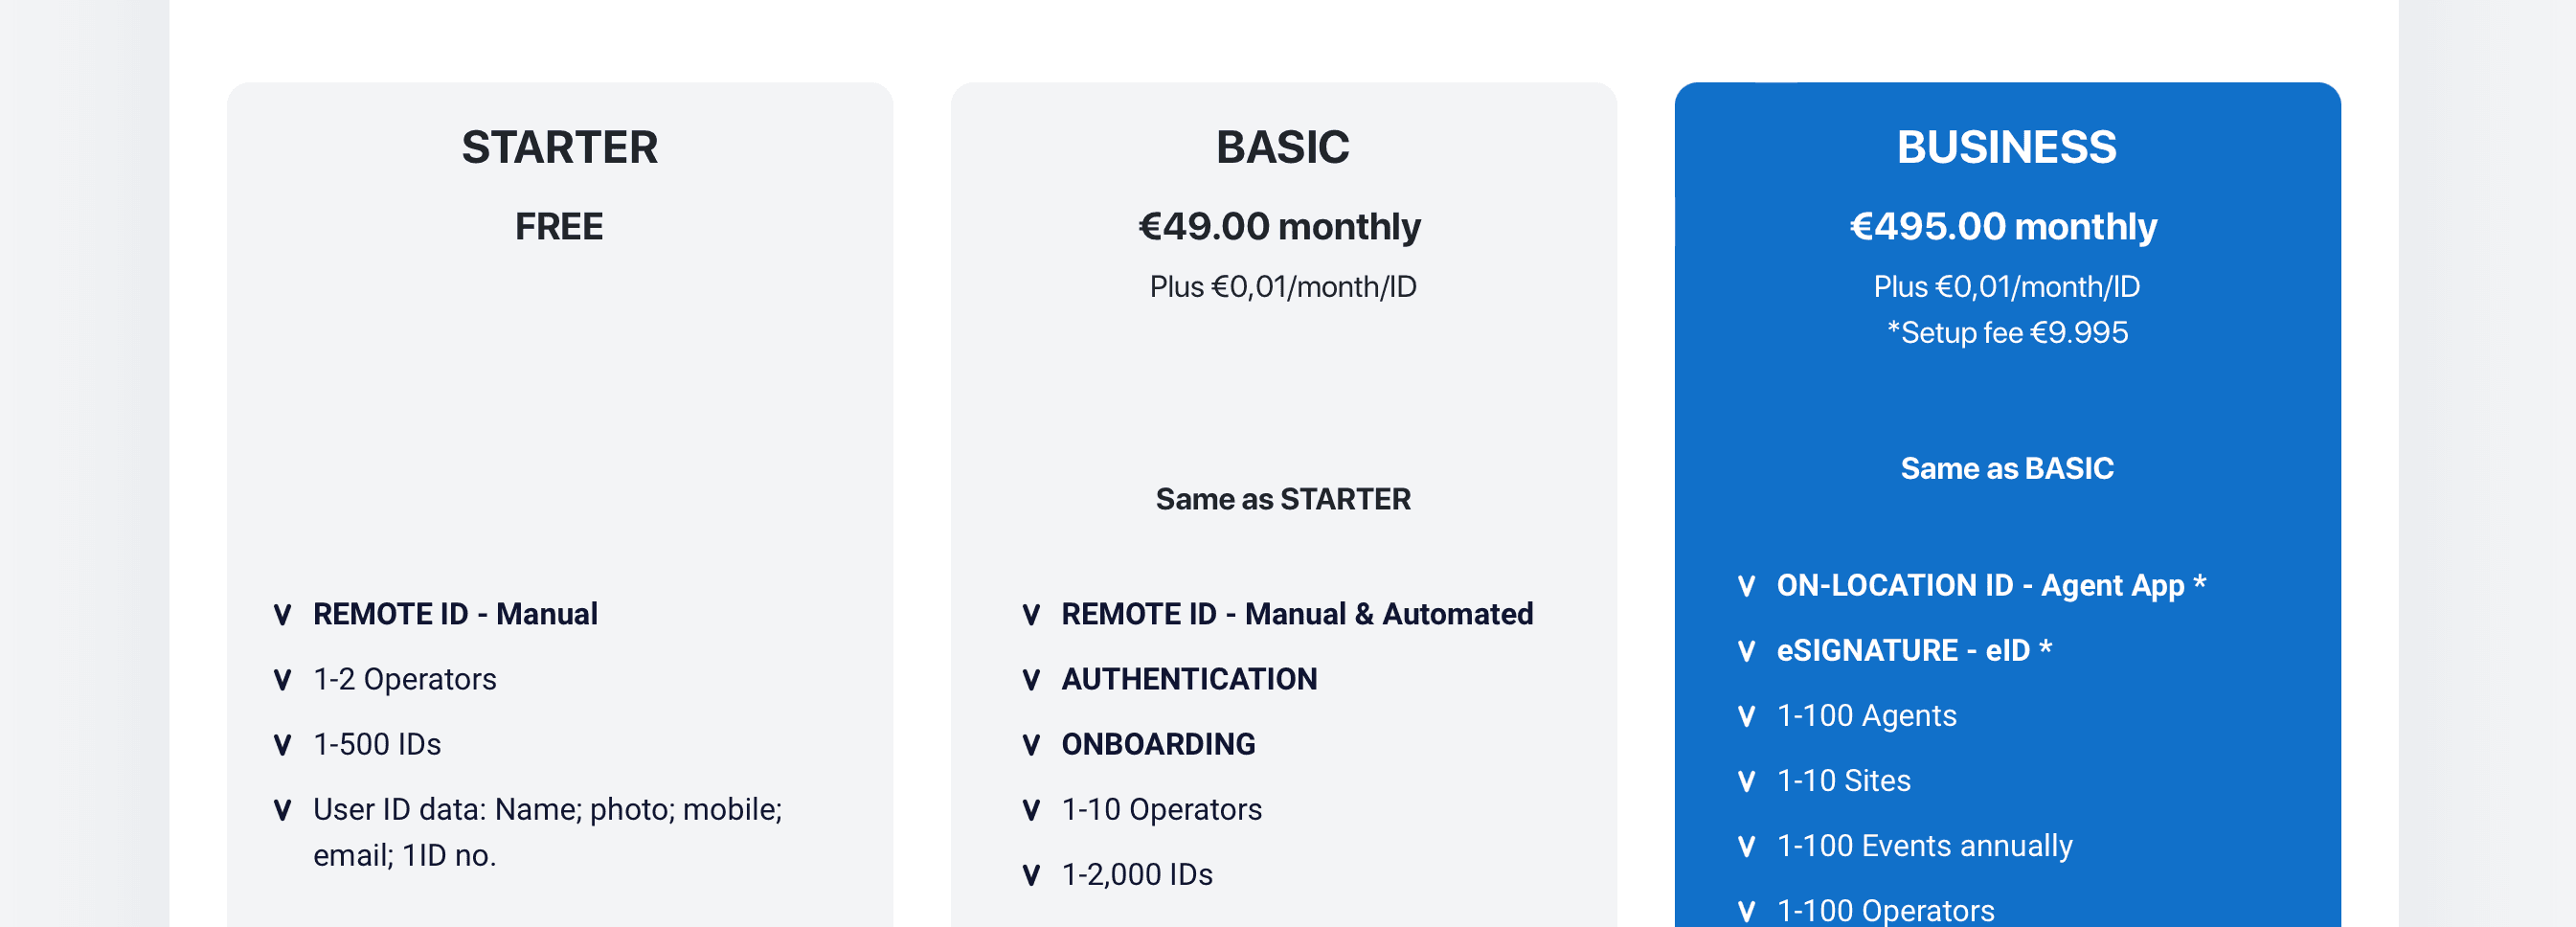Click checkmark icon next to 1-2 Operators
The image size is (2576, 927).
tap(282, 680)
